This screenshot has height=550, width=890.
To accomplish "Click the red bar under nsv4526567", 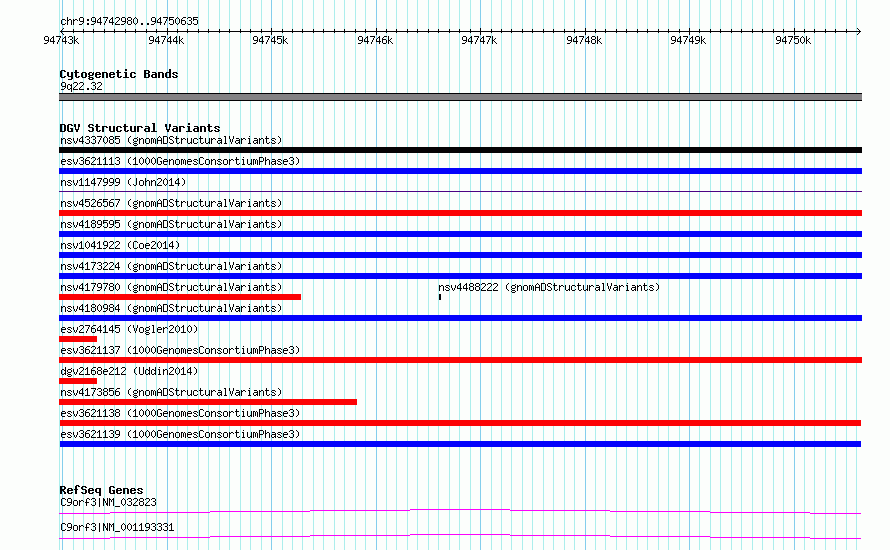I will click(x=460, y=213).
